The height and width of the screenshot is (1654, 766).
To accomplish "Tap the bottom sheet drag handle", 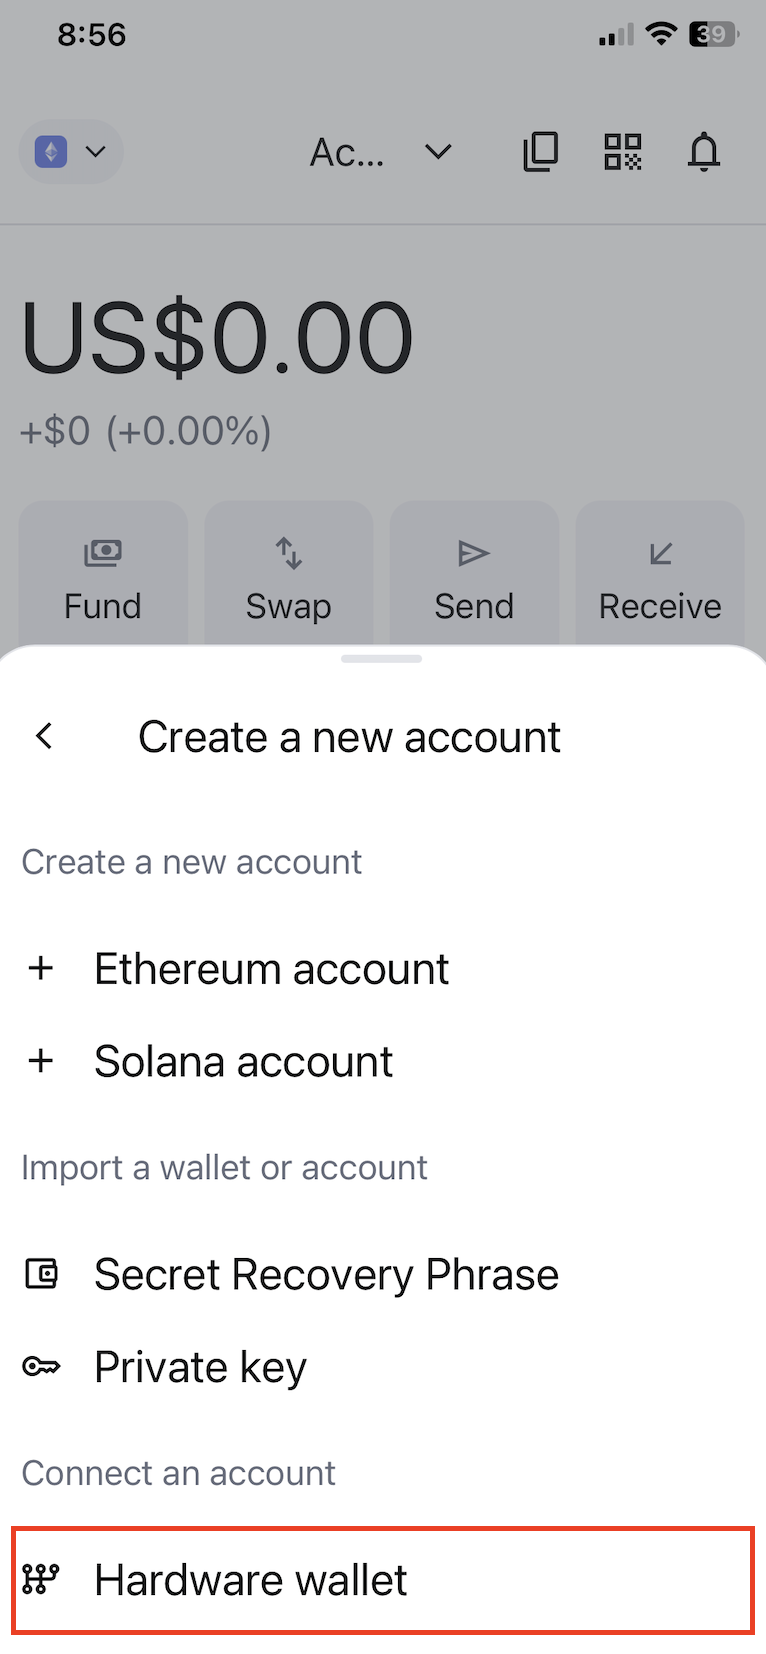I will click(x=381, y=659).
